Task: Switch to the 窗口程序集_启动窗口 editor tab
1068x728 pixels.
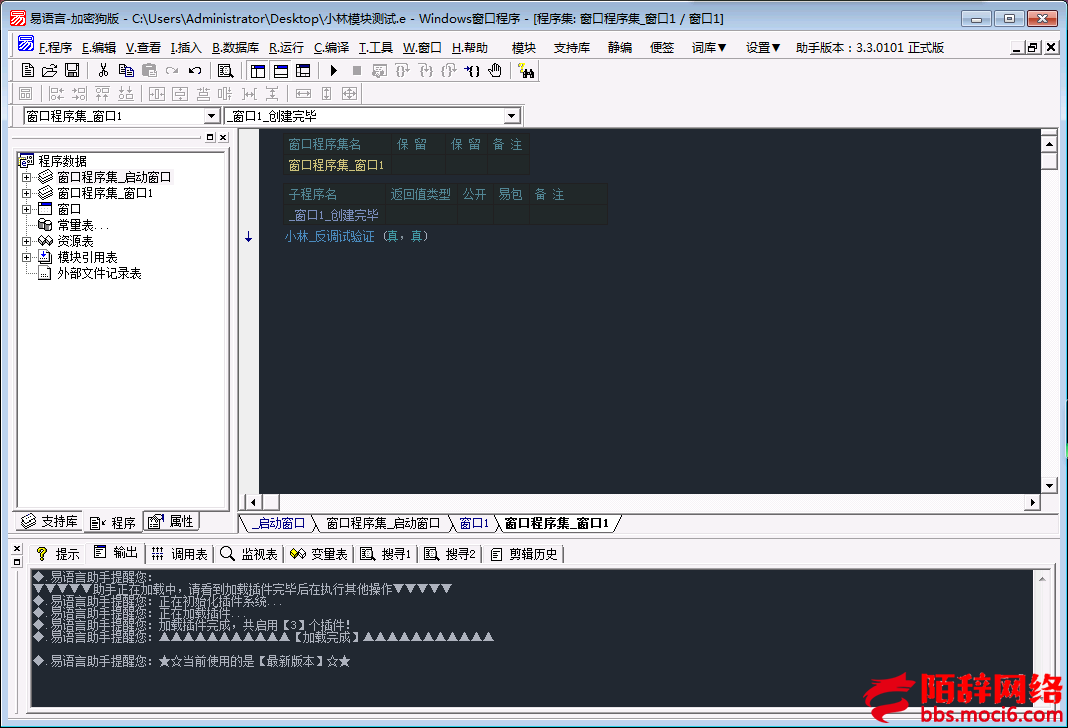Action: 383,523
